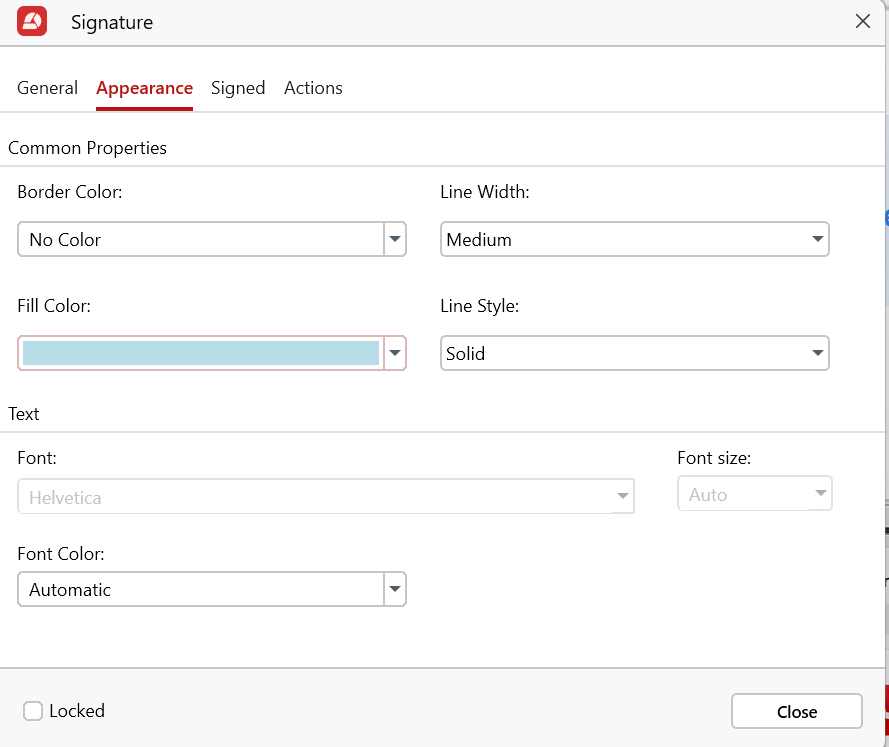Close the Signature dialog with the X
This screenshot has width=889, height=747.
coord(862,22)
